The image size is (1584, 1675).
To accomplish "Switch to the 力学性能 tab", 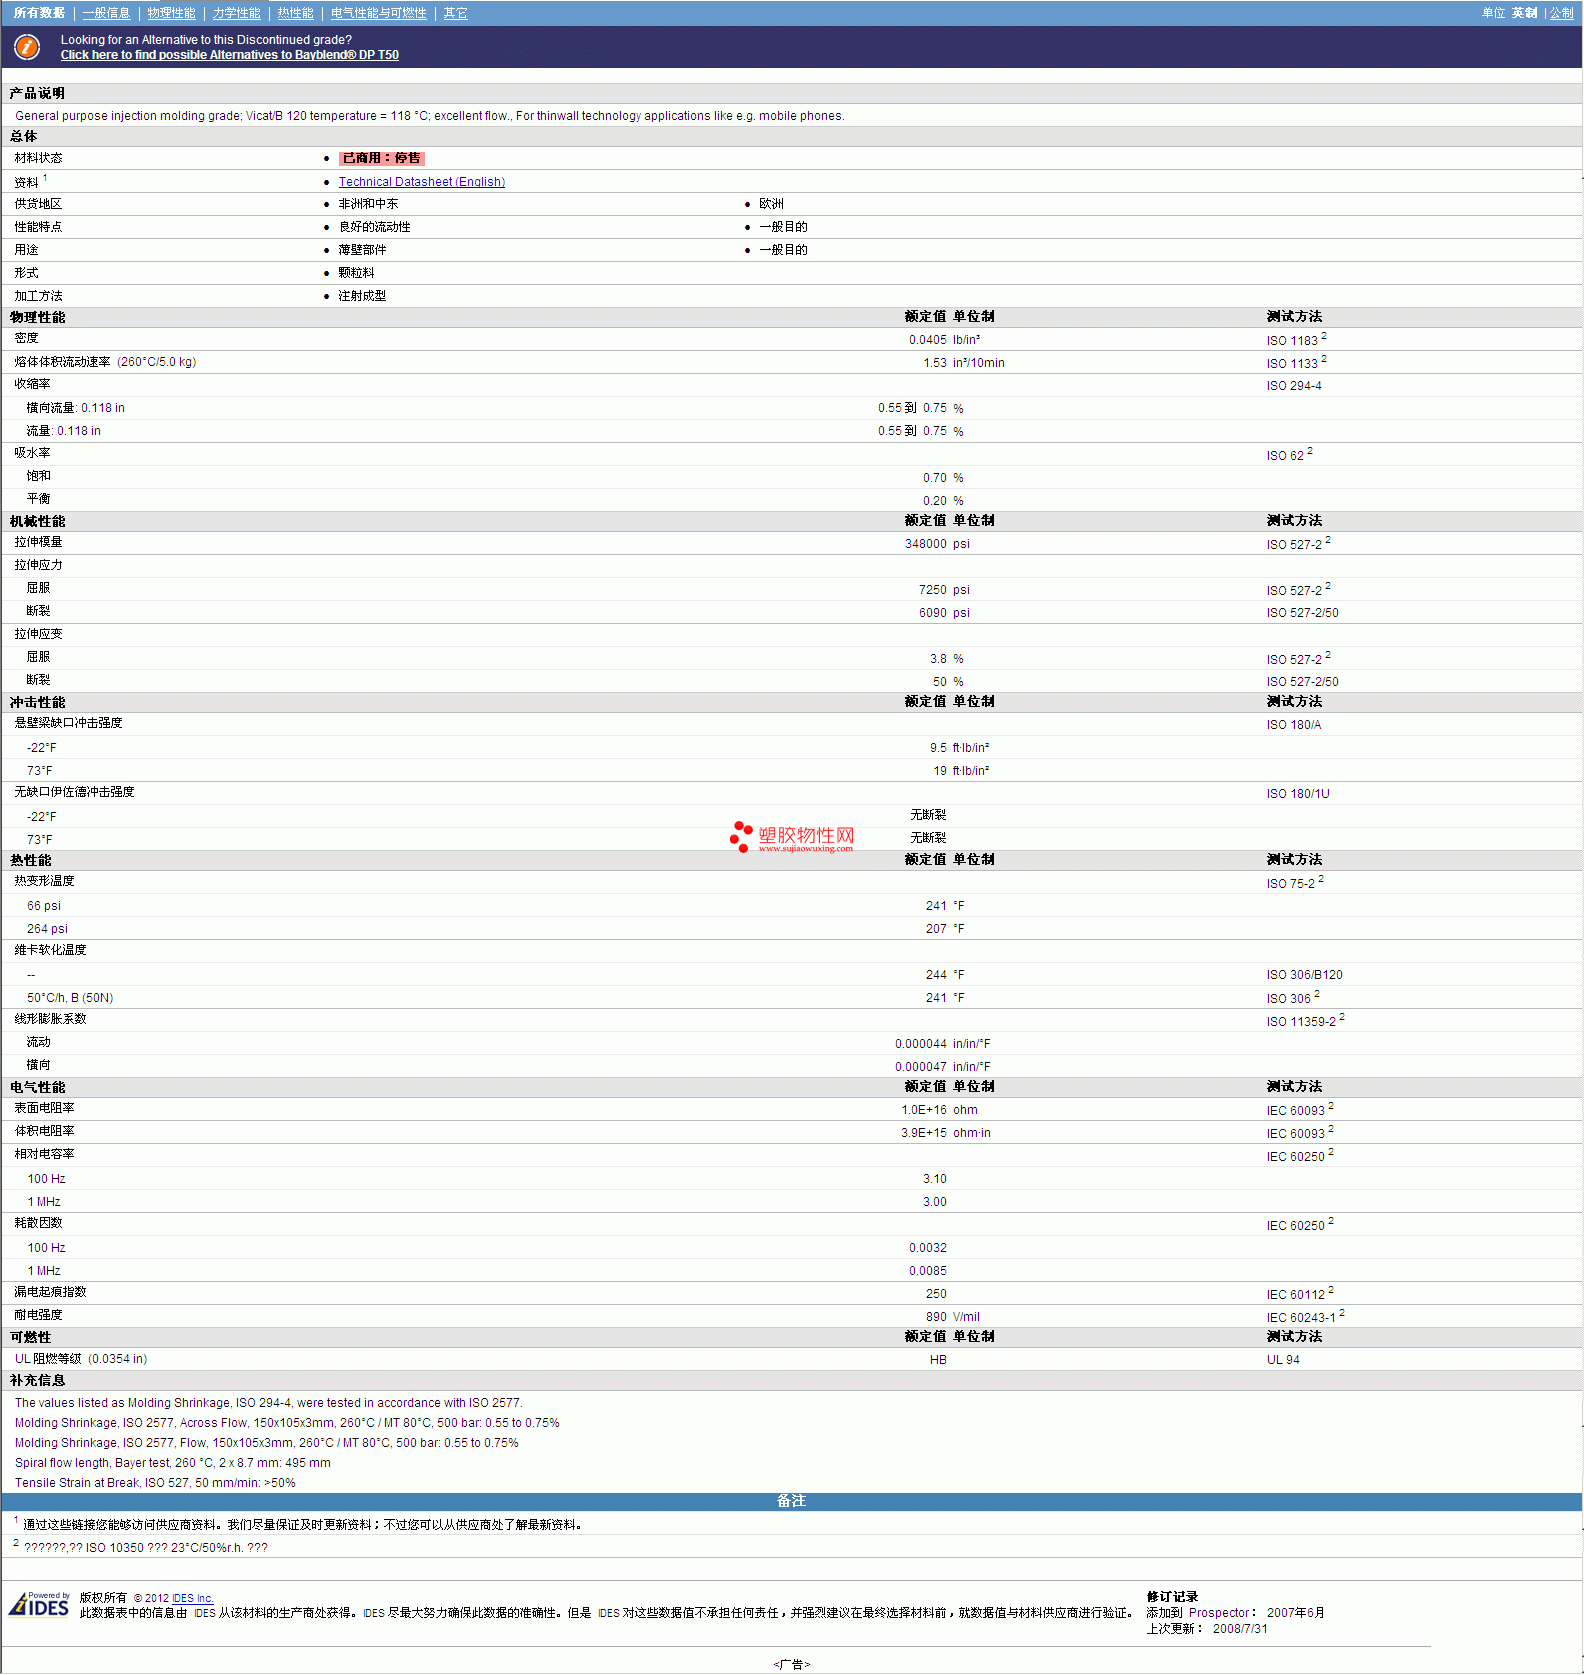I will [x=236, y=13].
